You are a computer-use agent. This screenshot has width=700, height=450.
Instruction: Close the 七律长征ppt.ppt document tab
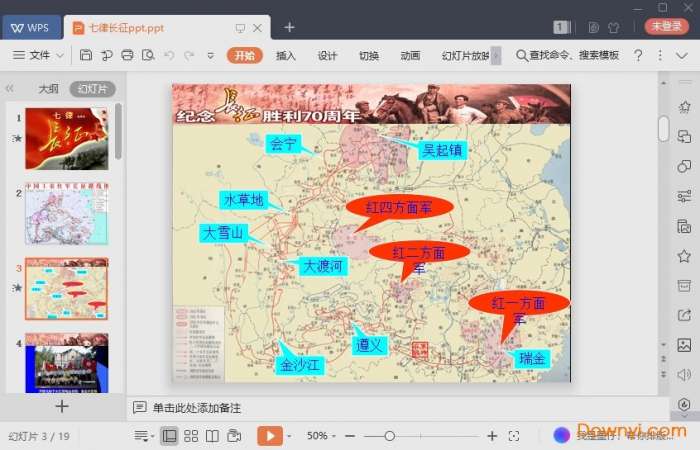(x=258, y=28)
